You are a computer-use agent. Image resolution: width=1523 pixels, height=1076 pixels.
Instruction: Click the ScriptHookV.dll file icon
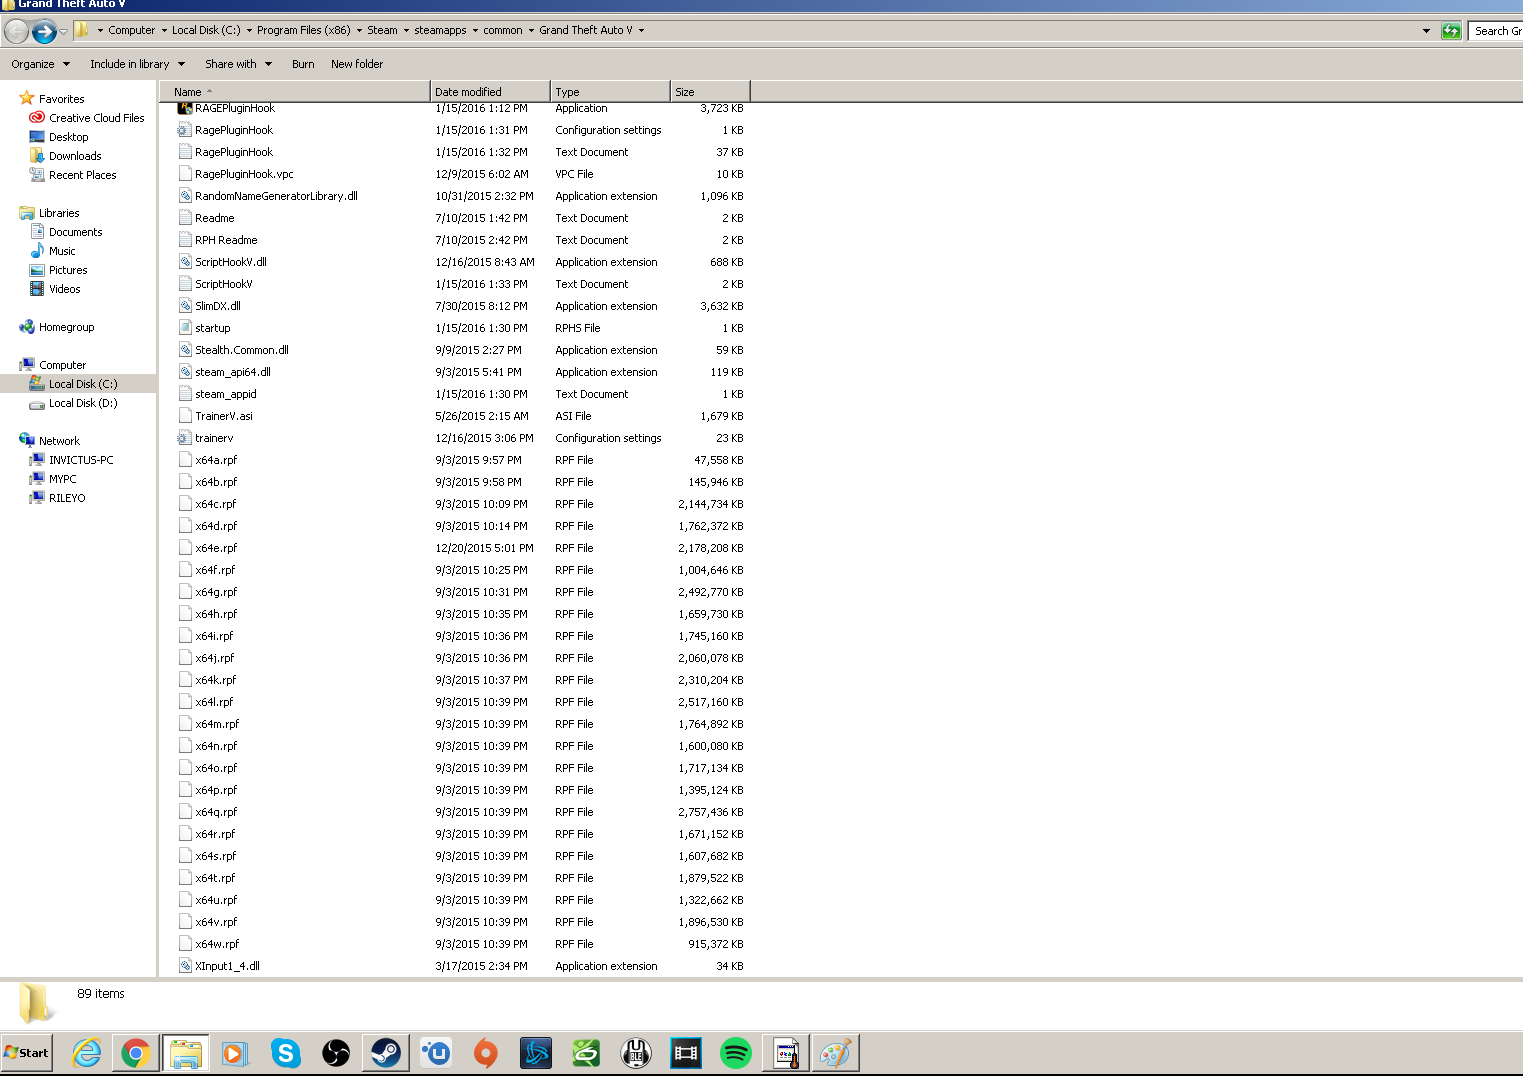(x=185, y=262)
